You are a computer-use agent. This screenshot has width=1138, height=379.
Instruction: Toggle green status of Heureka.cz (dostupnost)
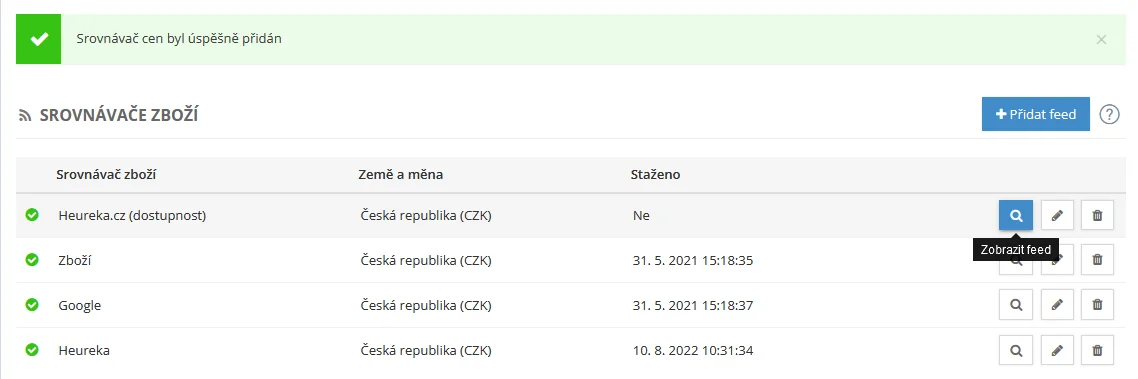coord(32,215)
